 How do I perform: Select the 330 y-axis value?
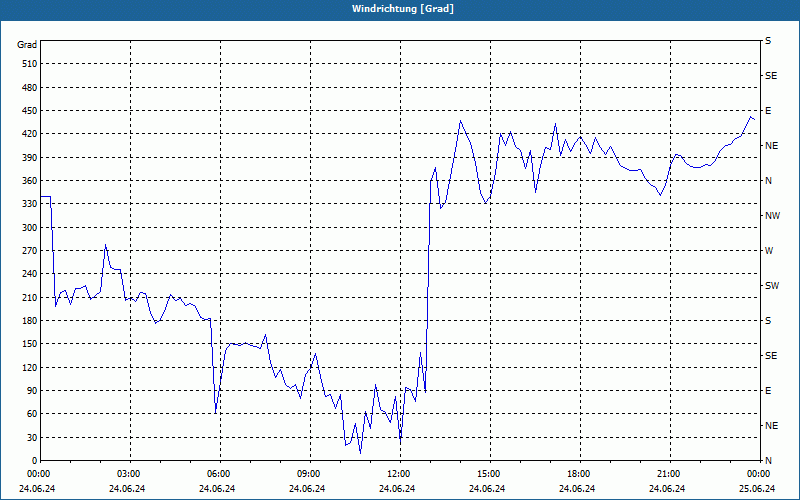coord(30,204)
